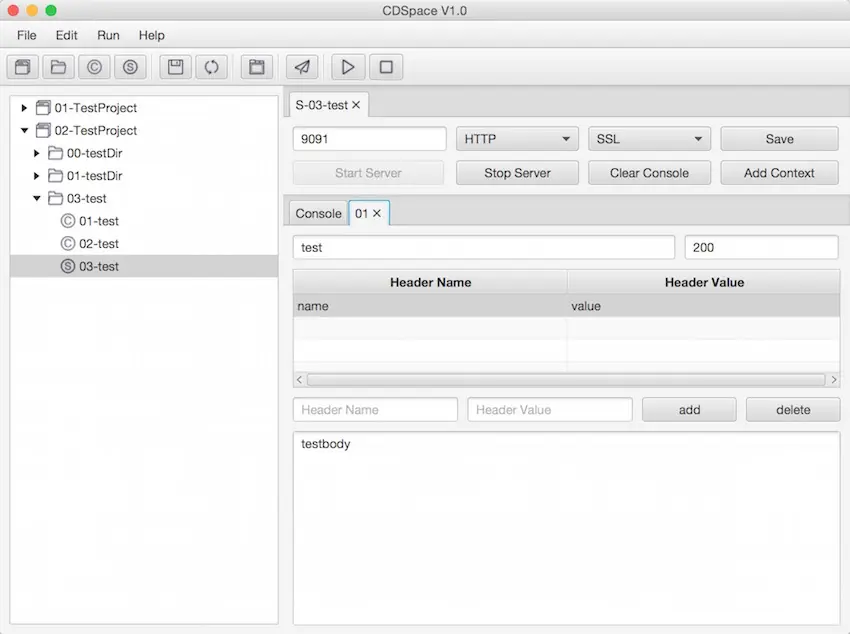Expand the 01-testDir folder node
850x634 pixels.
tap(36, 176)
